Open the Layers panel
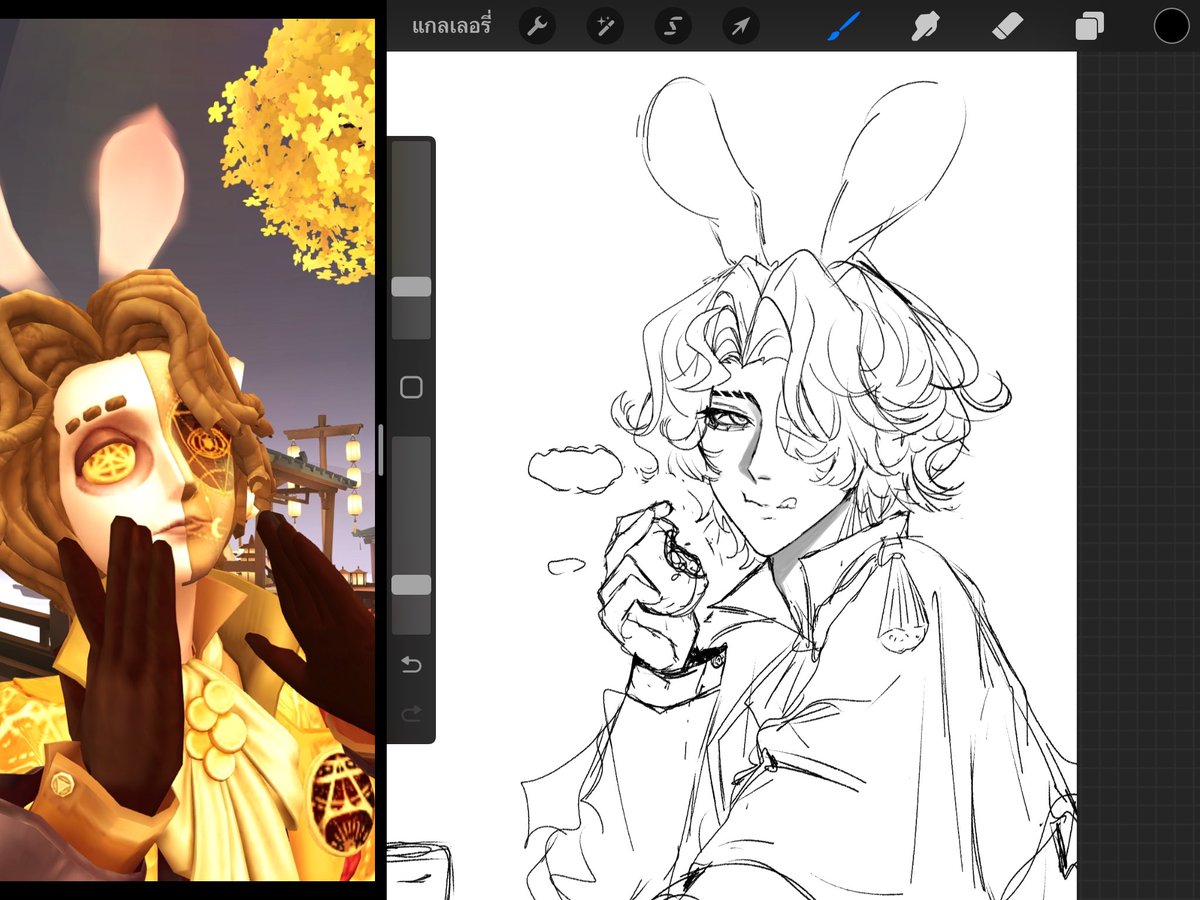 click(1089, 26)
